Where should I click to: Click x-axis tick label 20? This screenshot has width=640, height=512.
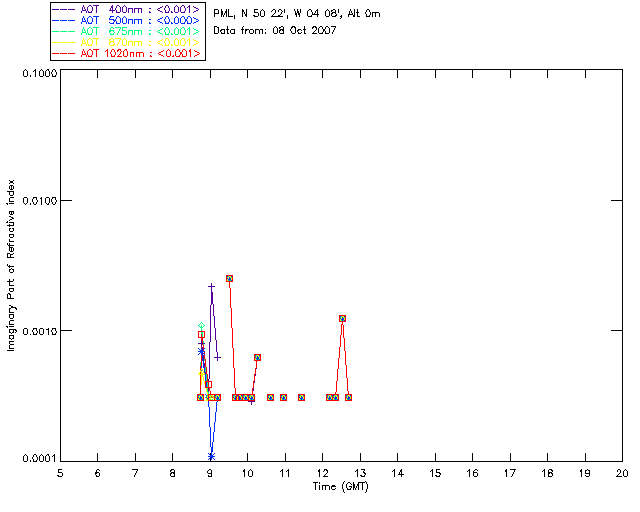(622, 473)
